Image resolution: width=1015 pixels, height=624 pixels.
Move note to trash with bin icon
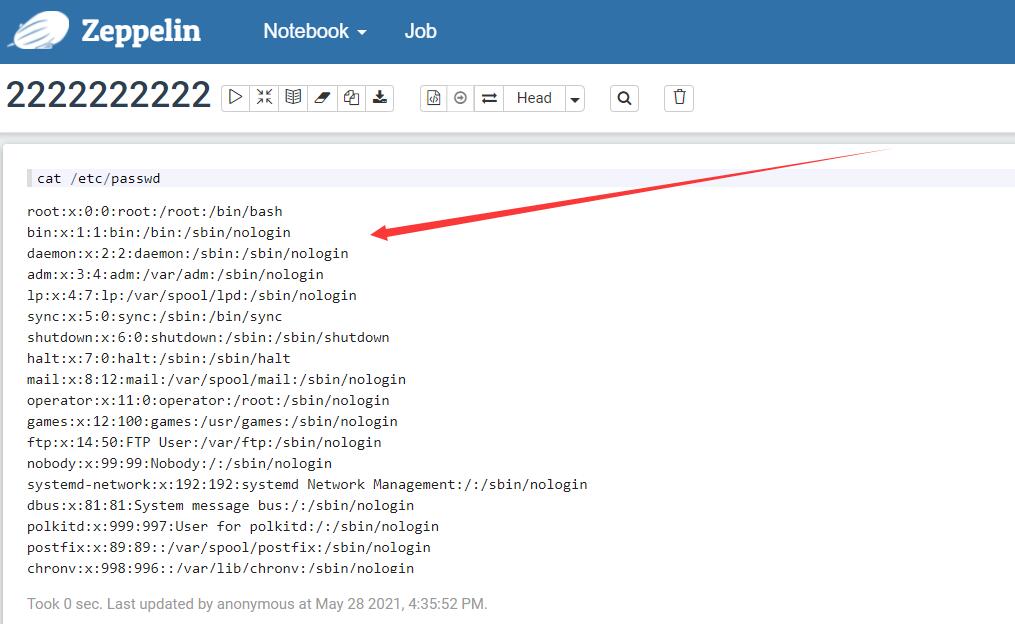coord(680,98)
